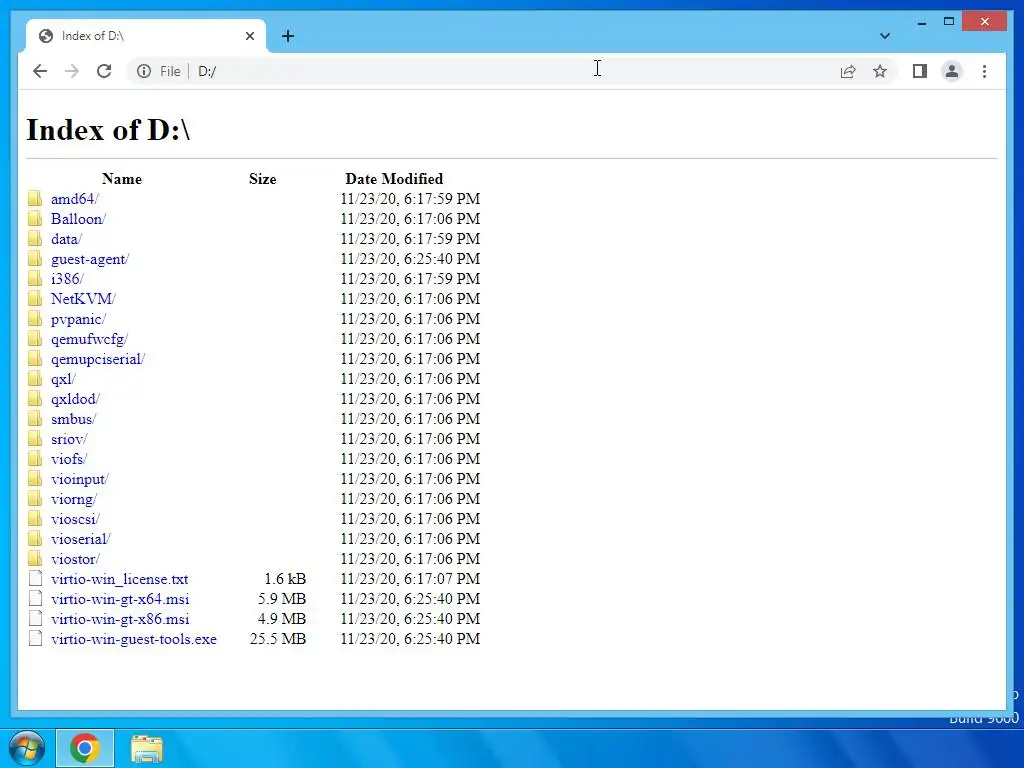Image resolution: width=1024 pixels, height=768 pixels.
Task: Click the Size column header
Action: tap(263, 179)
